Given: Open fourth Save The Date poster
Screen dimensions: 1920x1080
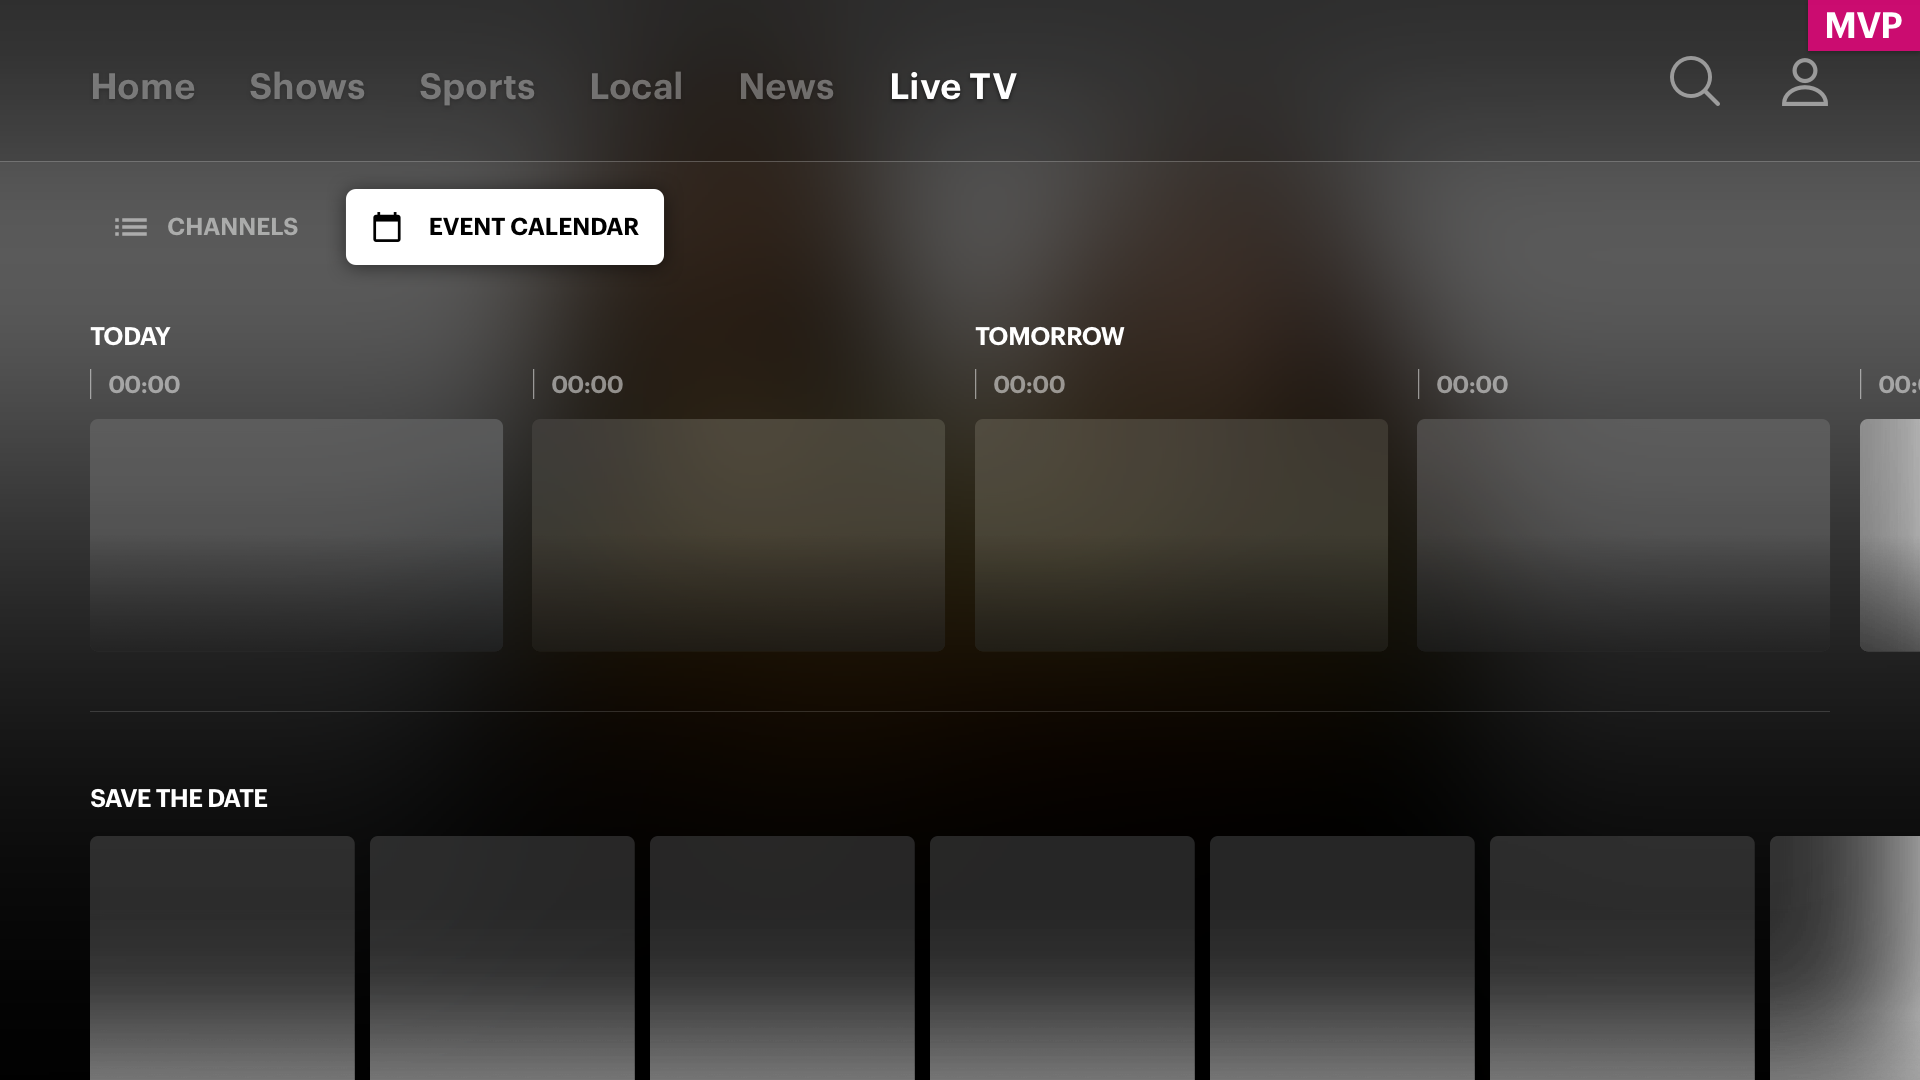Looking at the screenshot, I should coord(1062,958).
